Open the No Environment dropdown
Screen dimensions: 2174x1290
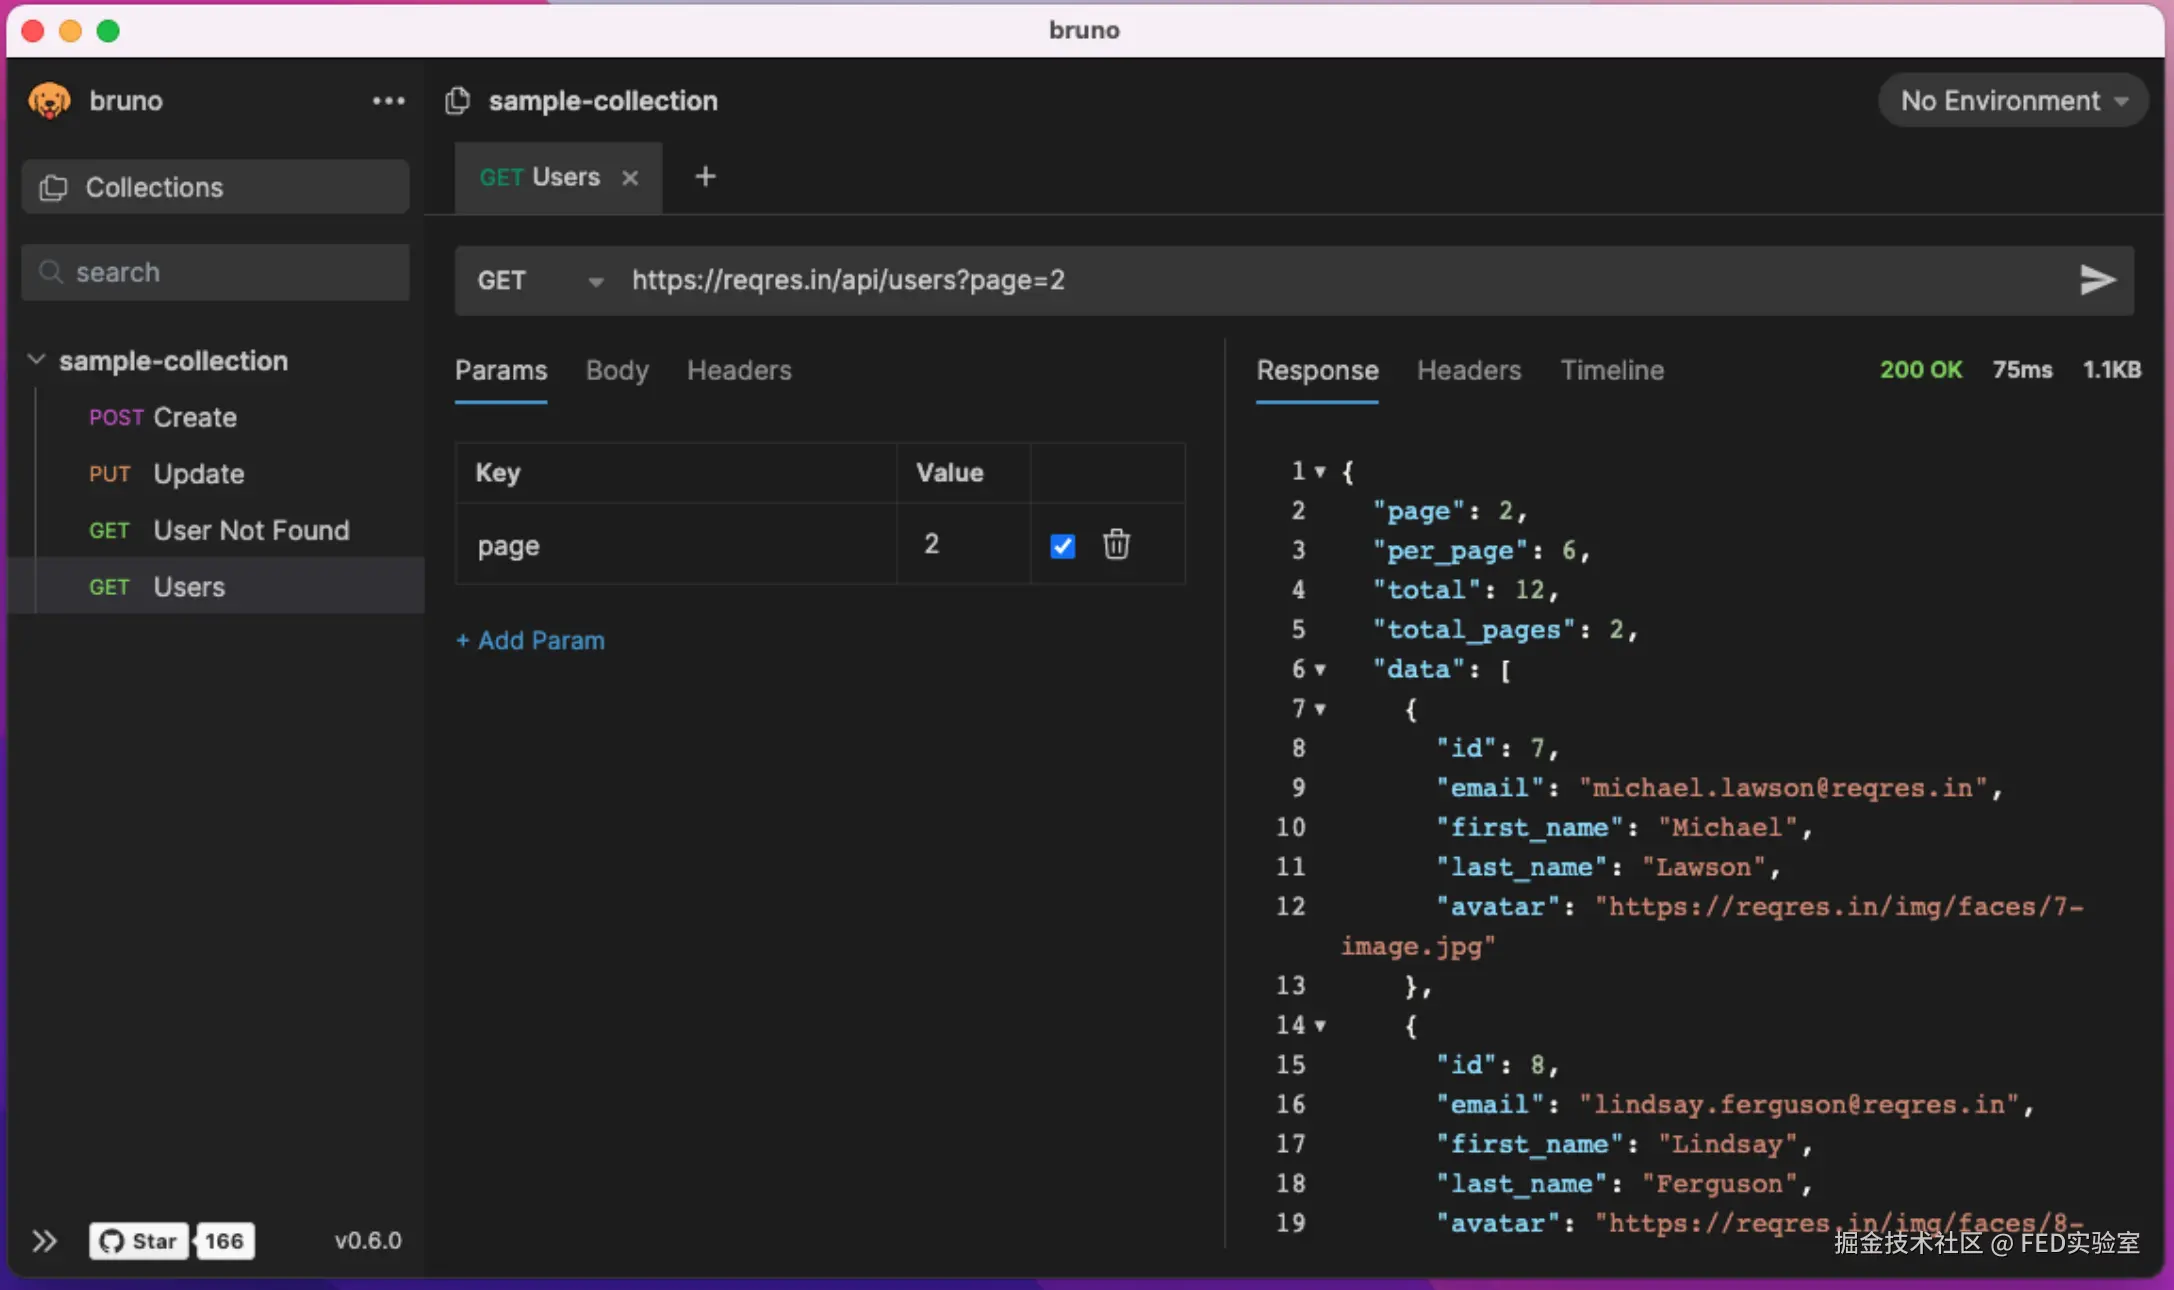2012,101
